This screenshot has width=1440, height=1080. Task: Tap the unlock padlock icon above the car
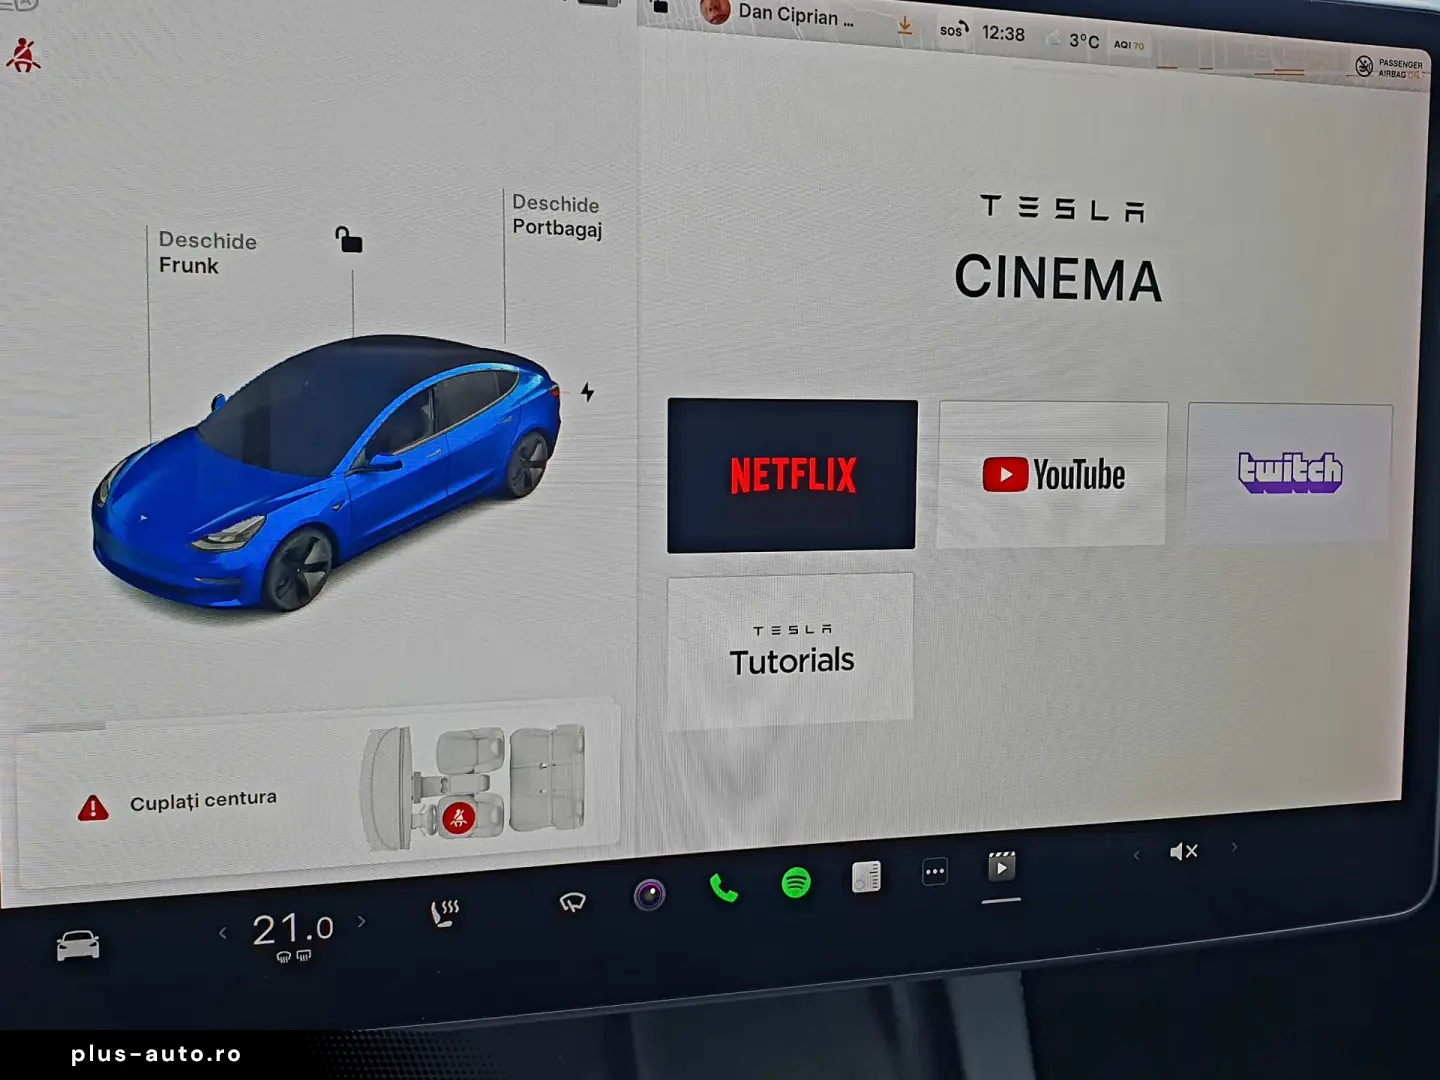(x=348, y=240)
